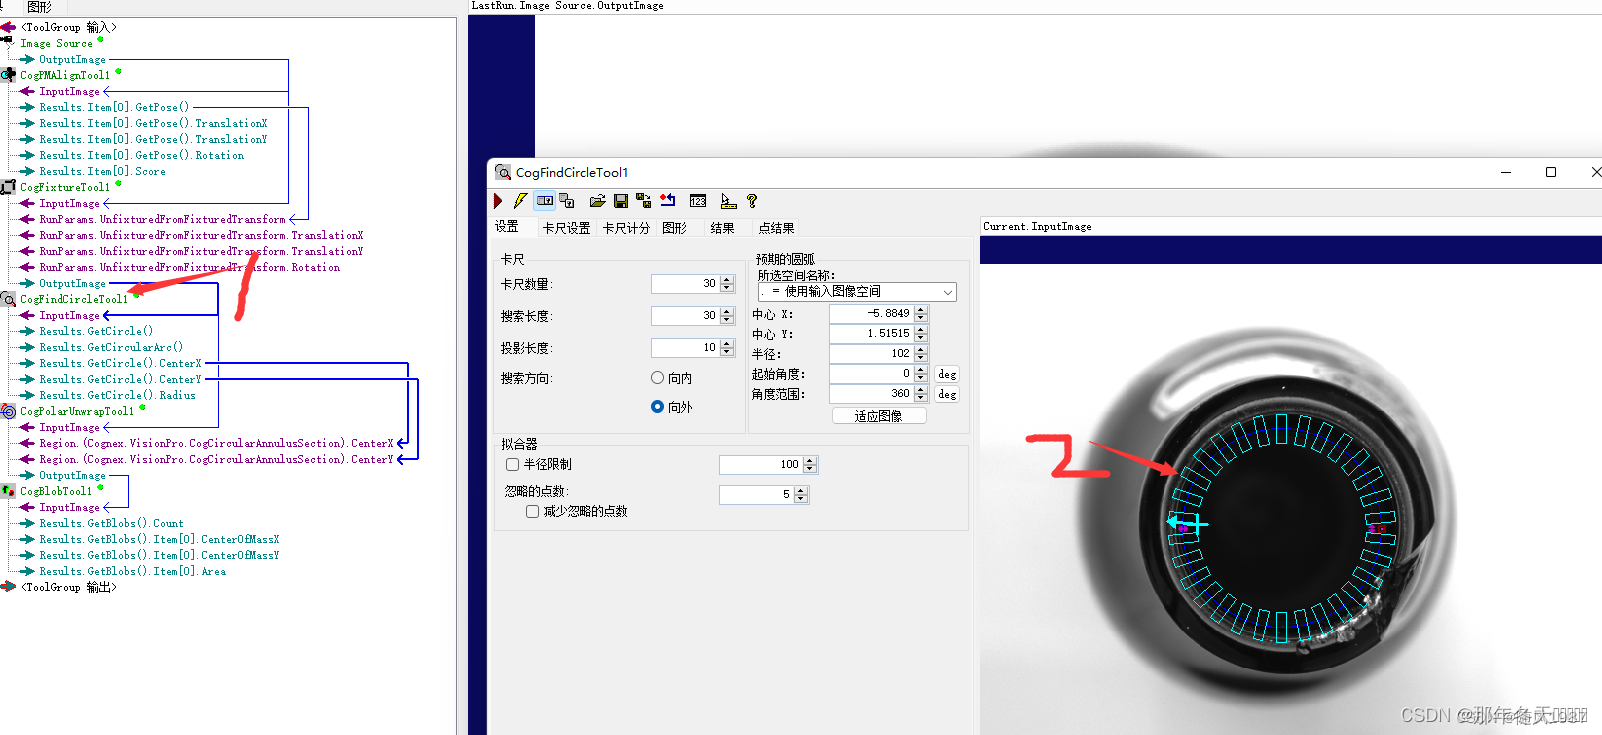
Task: Reset the tool using the blue return-arrow icon
Action: coord(667,201)
